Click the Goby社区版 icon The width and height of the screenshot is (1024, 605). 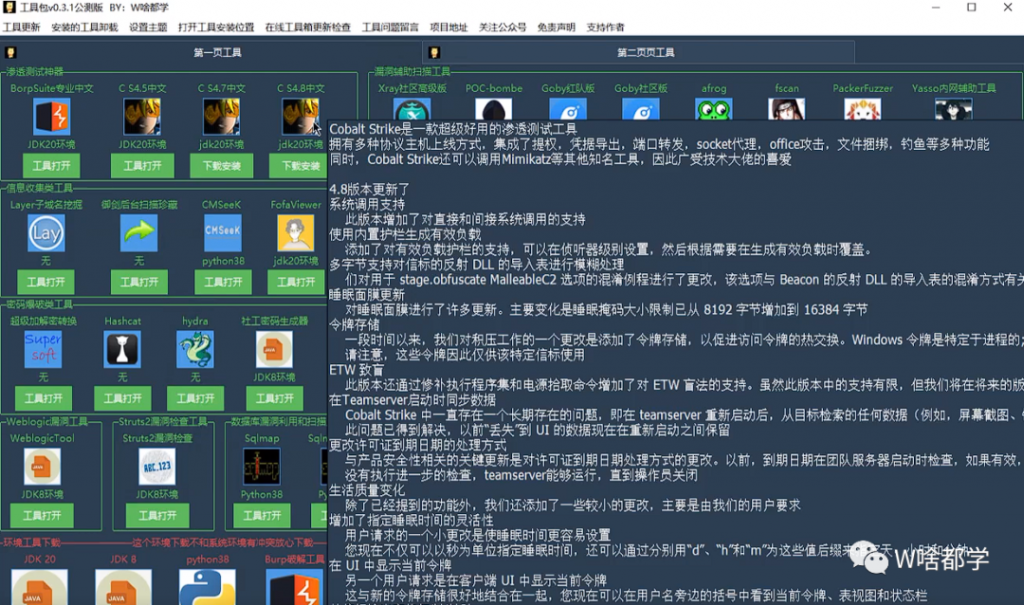pyautogui.click(x=641, y=109)
